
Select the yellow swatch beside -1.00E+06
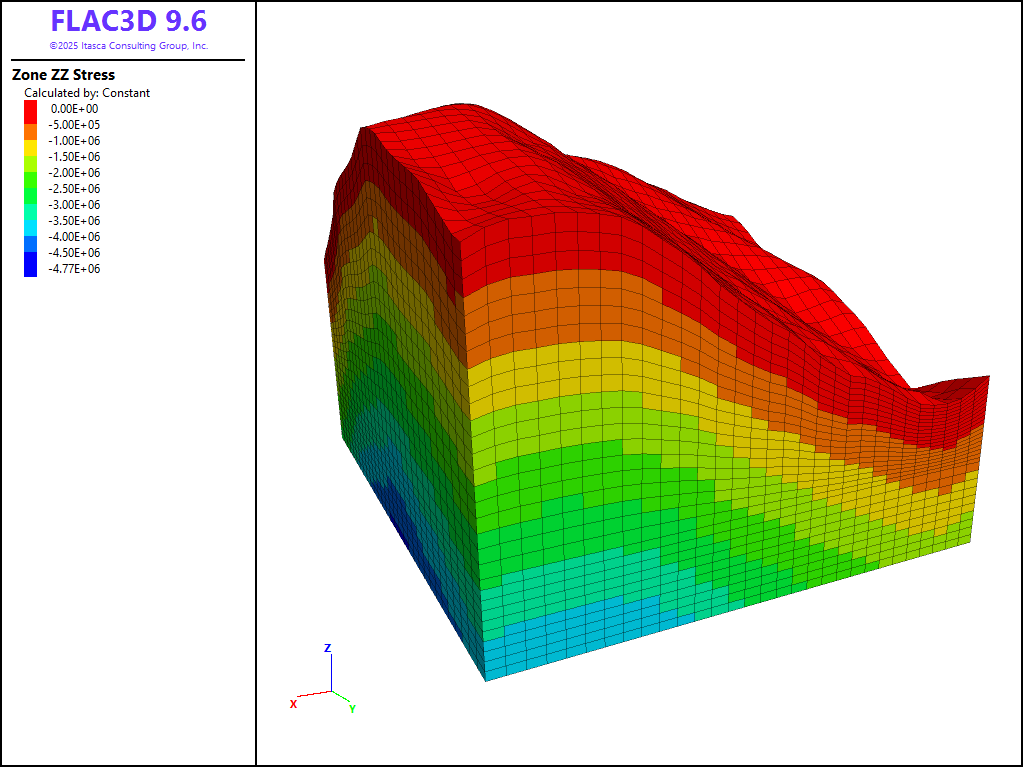point(30,141)
